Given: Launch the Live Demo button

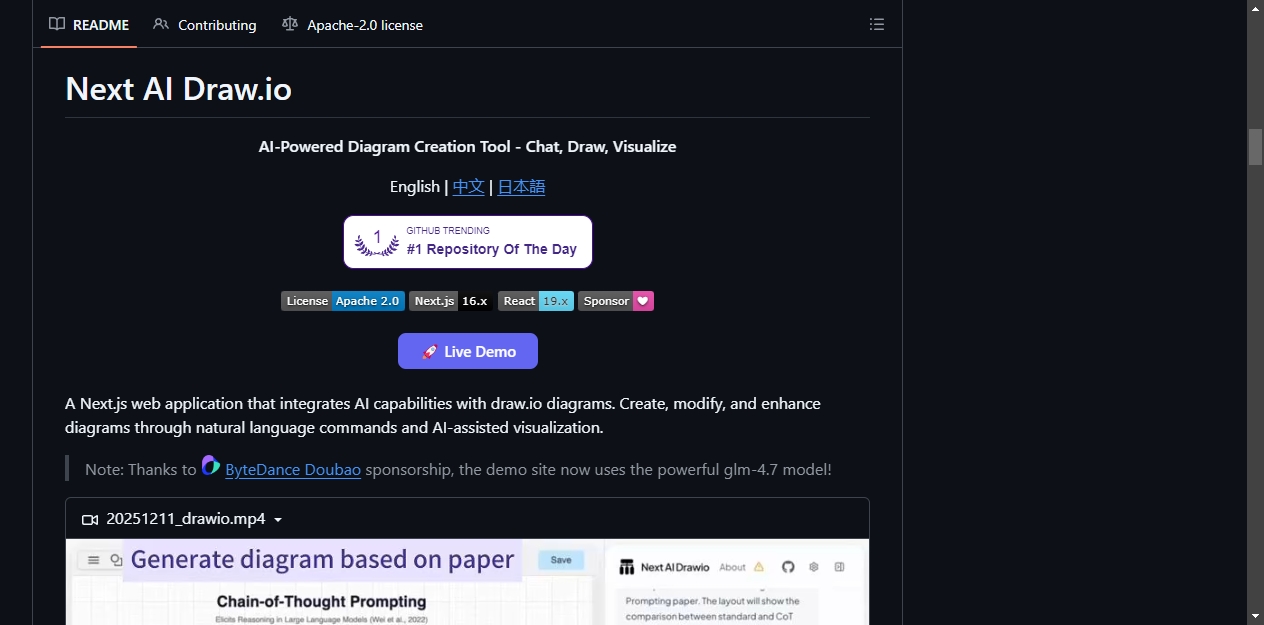Looking at the screenshot, I should tap(468, 351).
